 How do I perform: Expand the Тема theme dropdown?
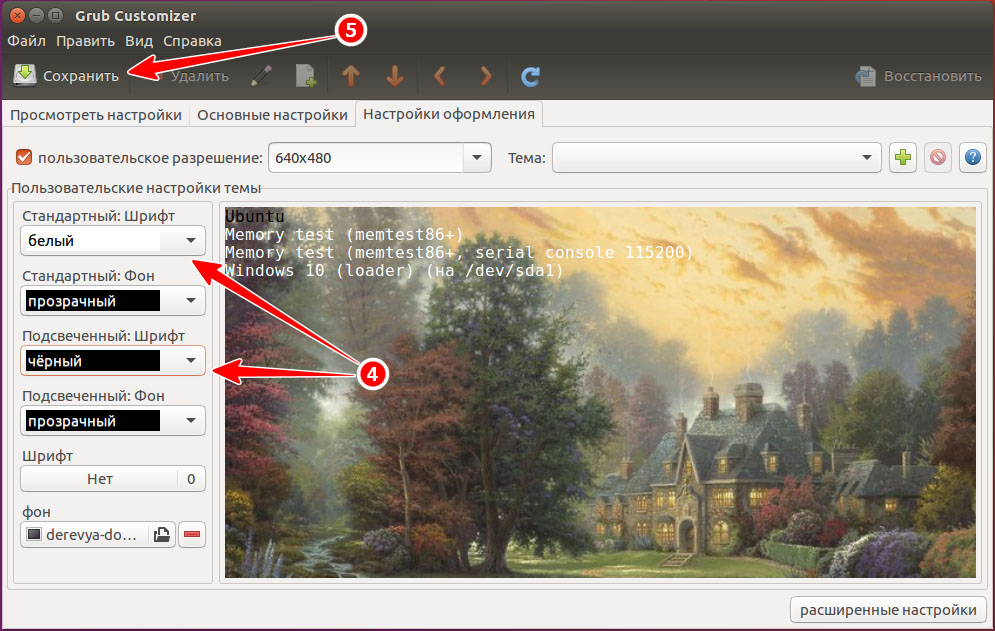(716, 157)
